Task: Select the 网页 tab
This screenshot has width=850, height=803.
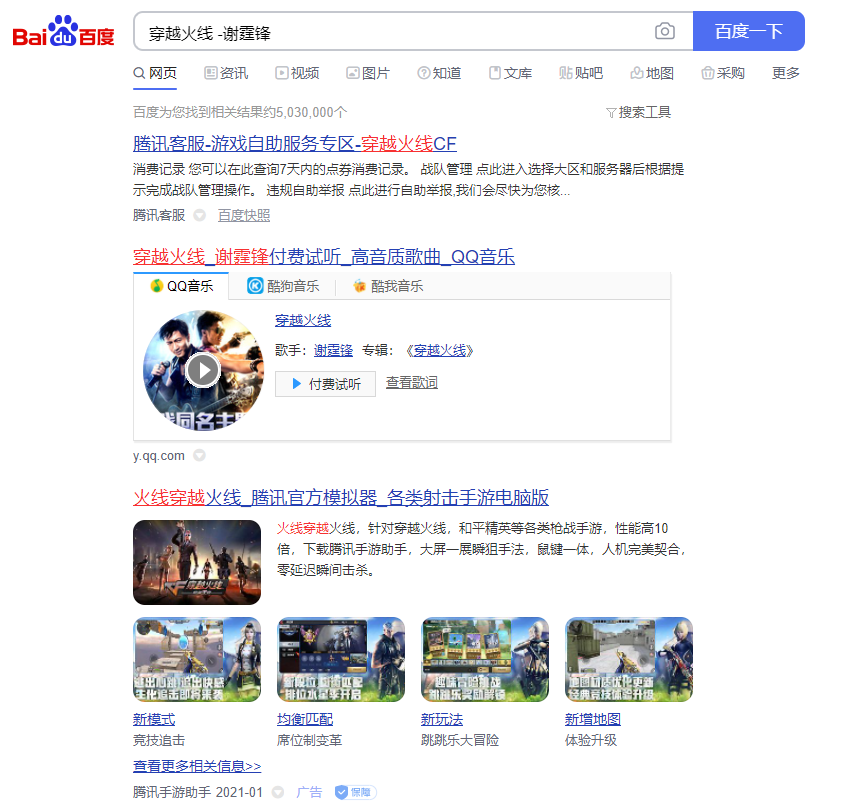Action: tap(155, 73)
